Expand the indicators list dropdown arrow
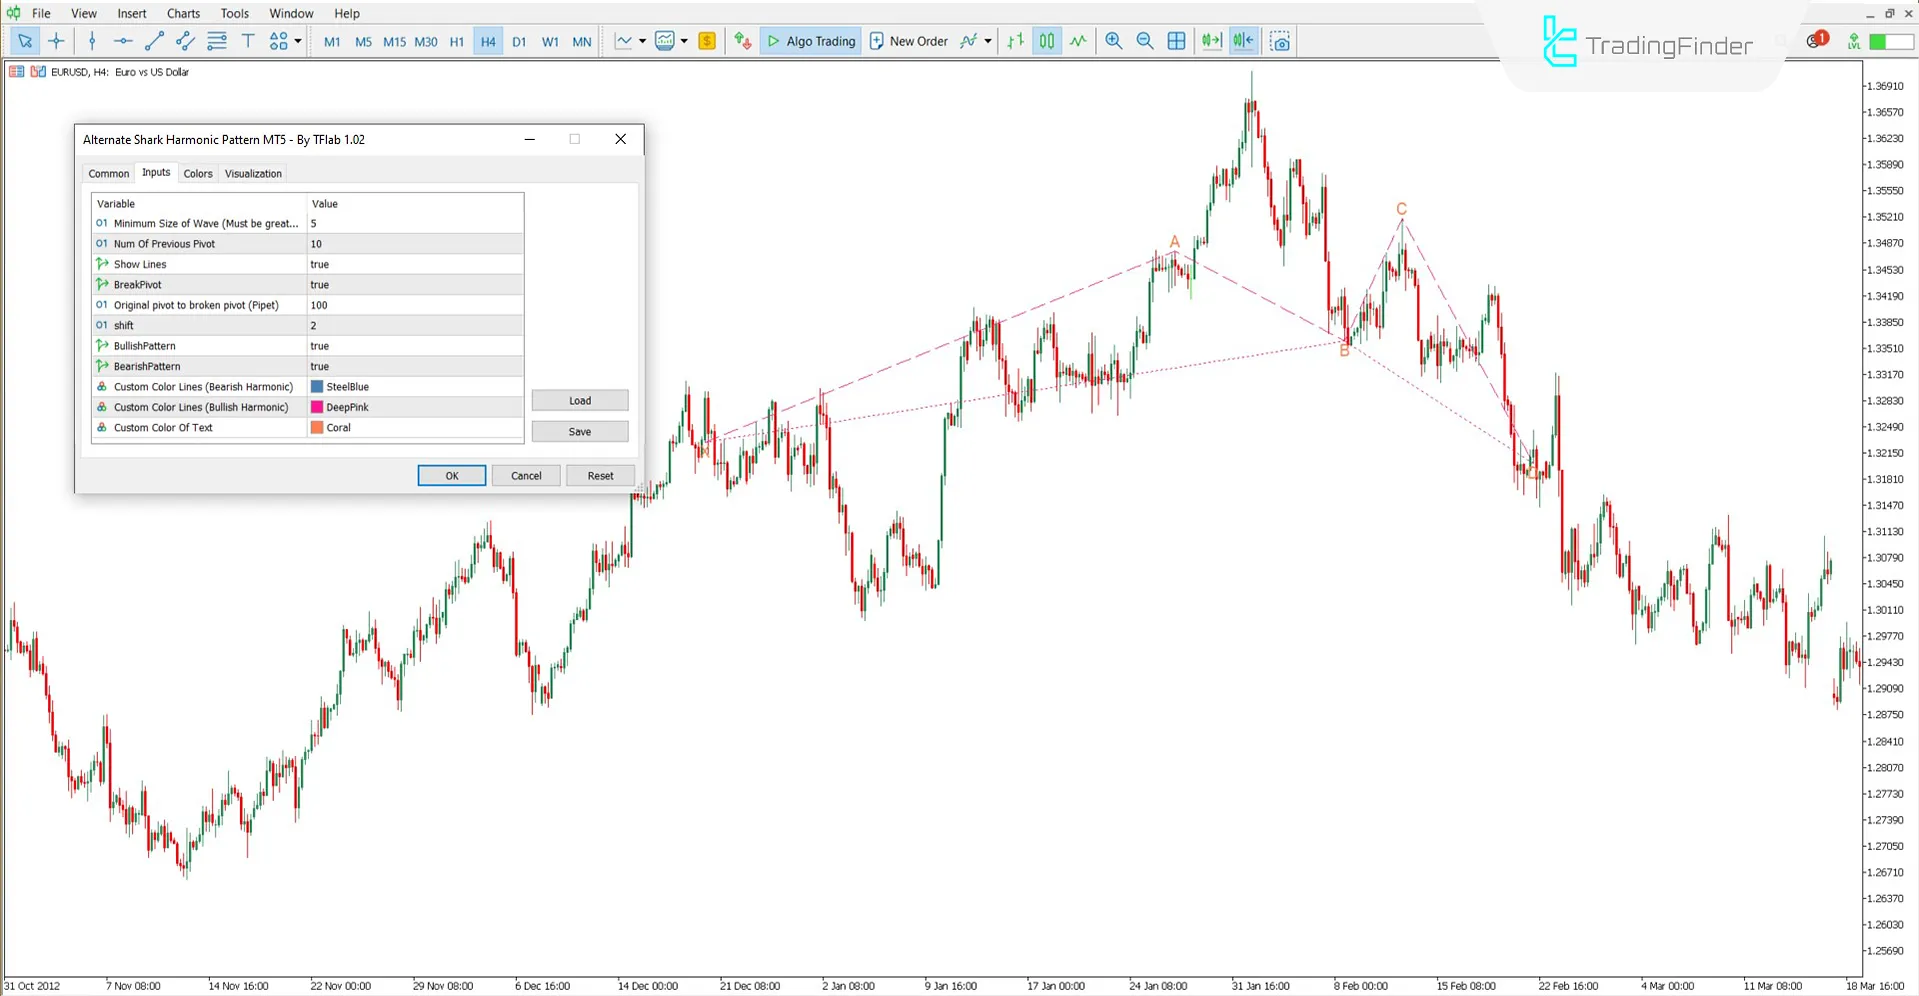Image resolution: width=1919 pixels, height=996 pixels. [988, 41]
